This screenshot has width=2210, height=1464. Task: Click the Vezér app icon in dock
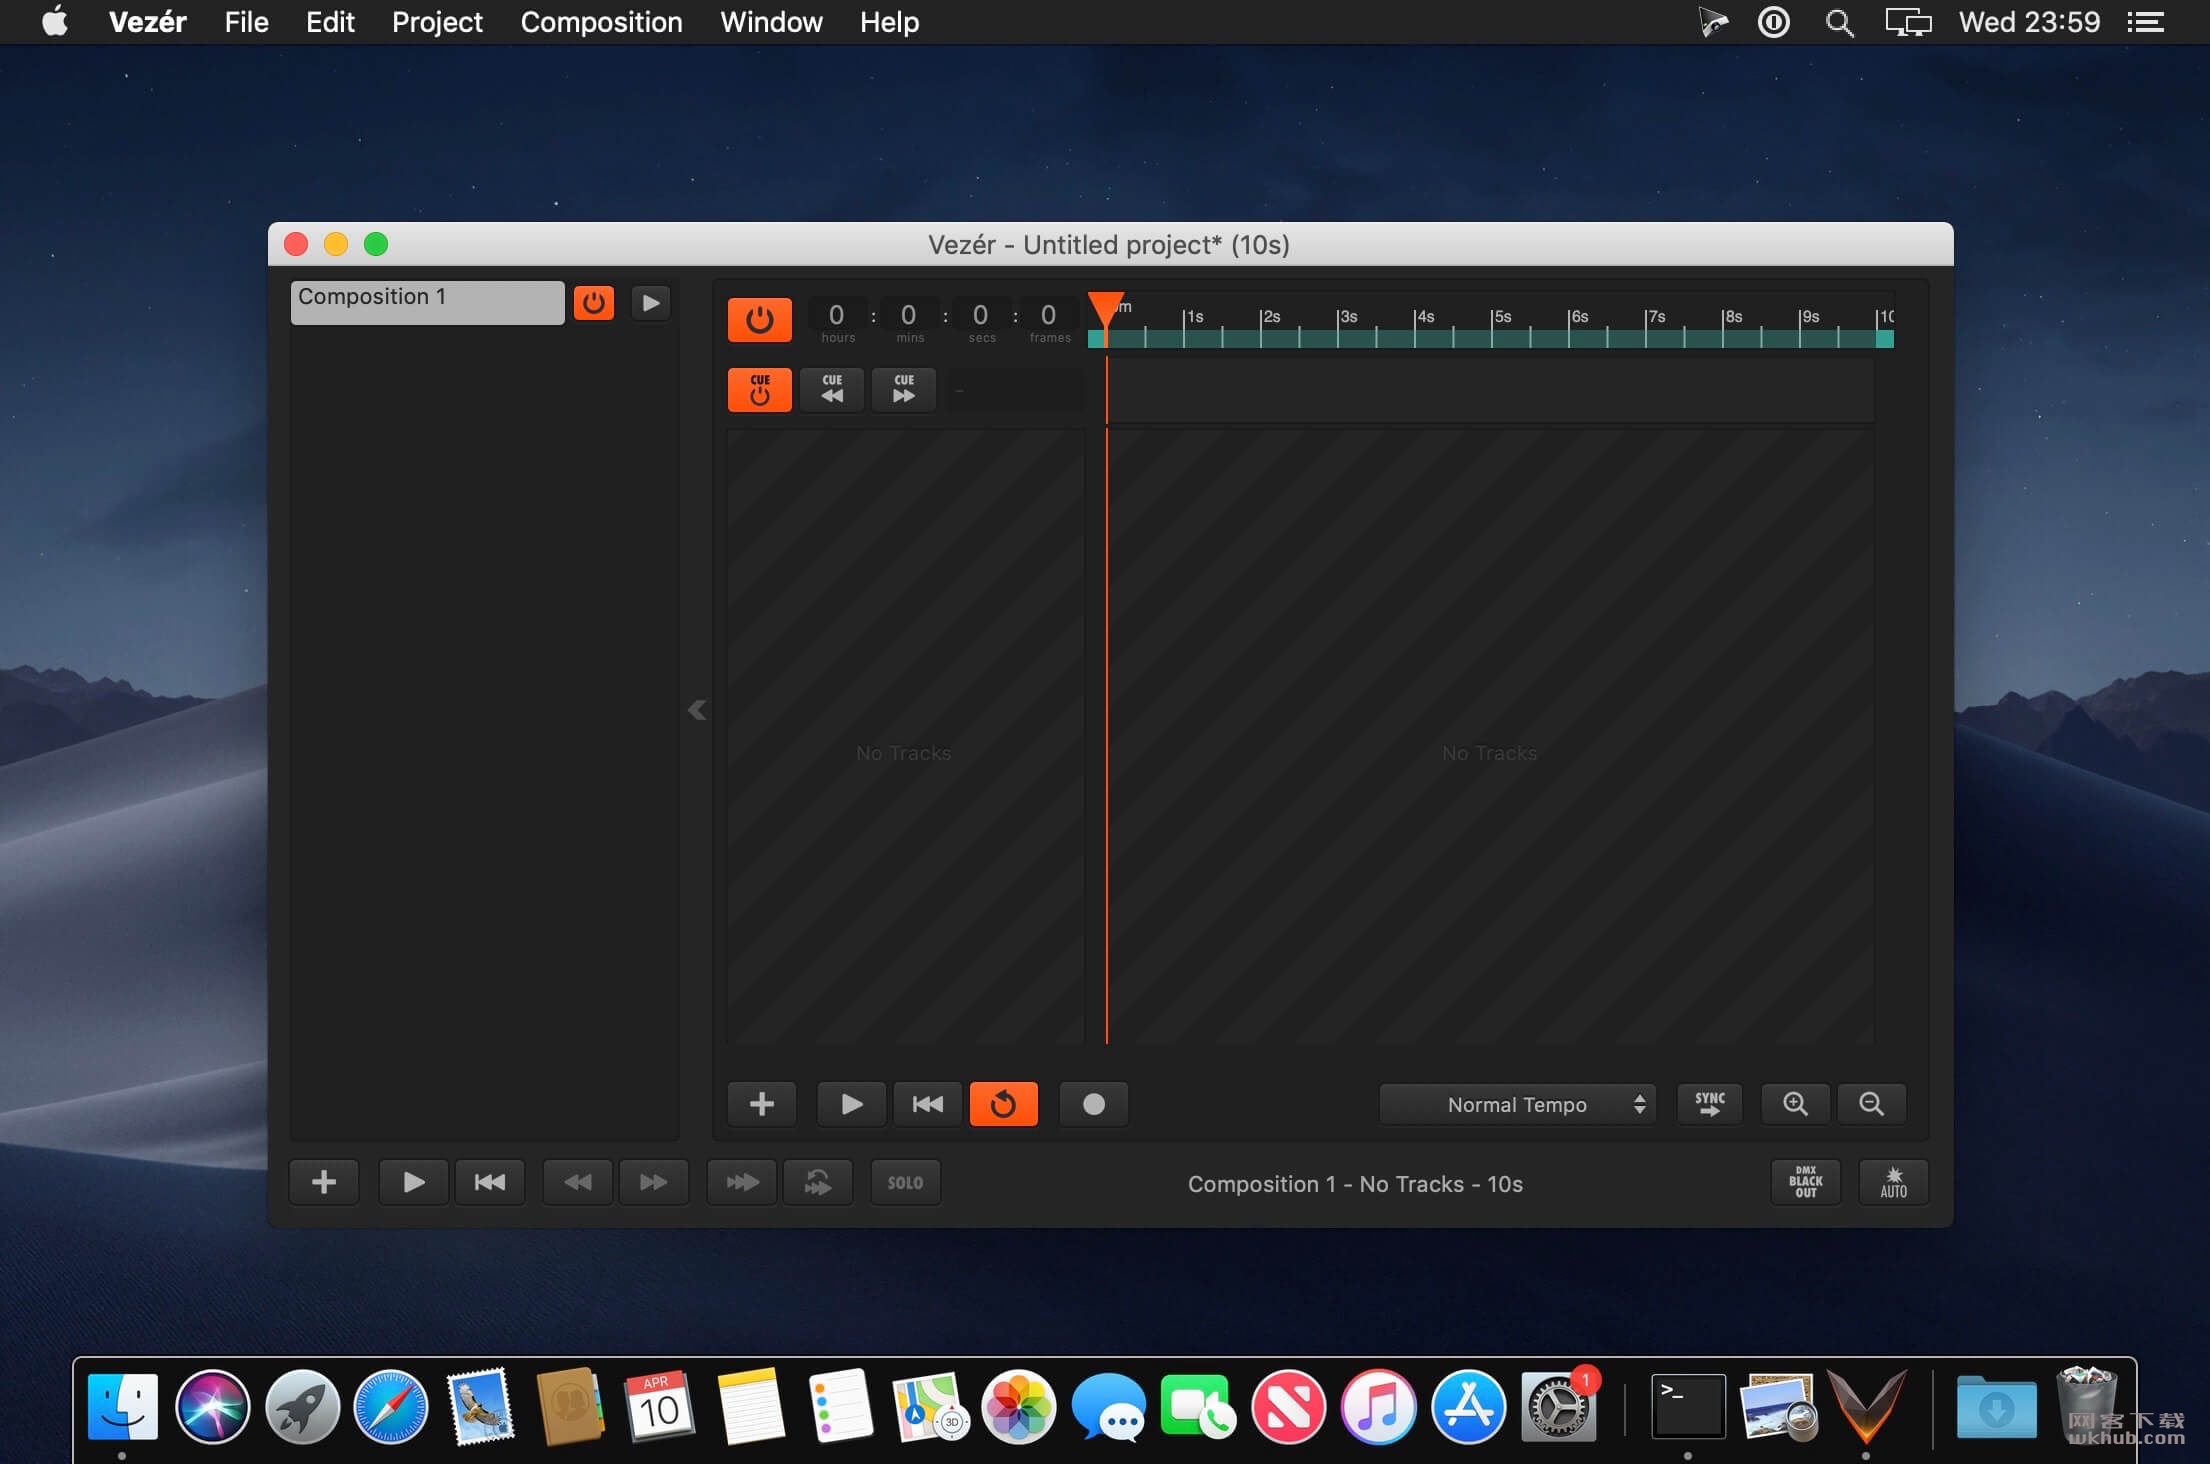click(1866, 1406)
